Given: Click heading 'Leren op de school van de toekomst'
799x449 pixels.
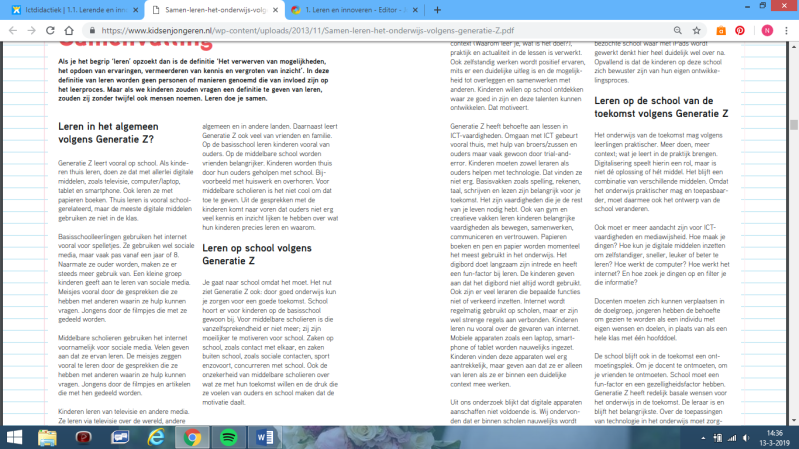Looking at the screenshot, I should 661,107.
